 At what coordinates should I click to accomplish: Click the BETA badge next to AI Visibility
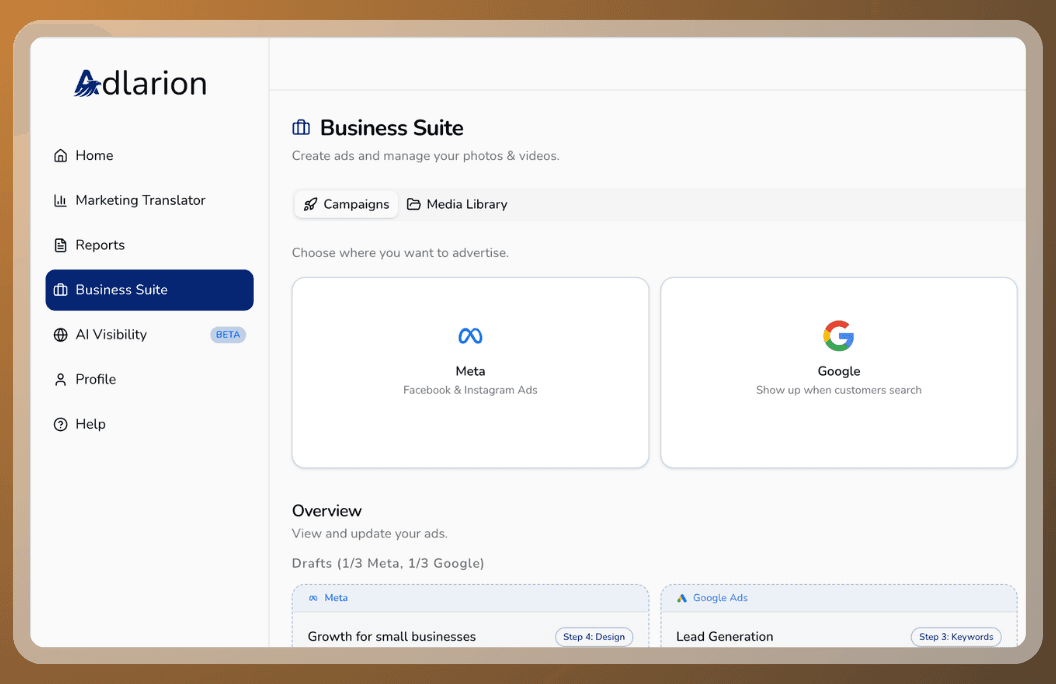tap(228, 335)
